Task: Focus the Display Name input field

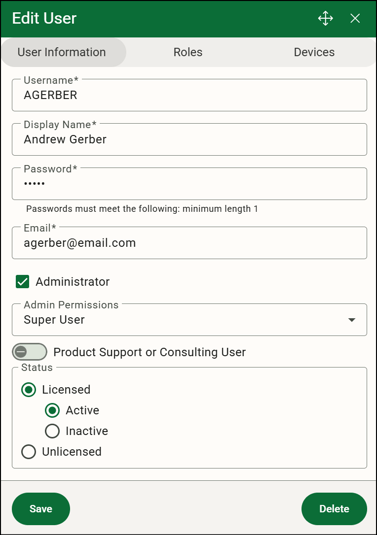Action: point(189,140)
